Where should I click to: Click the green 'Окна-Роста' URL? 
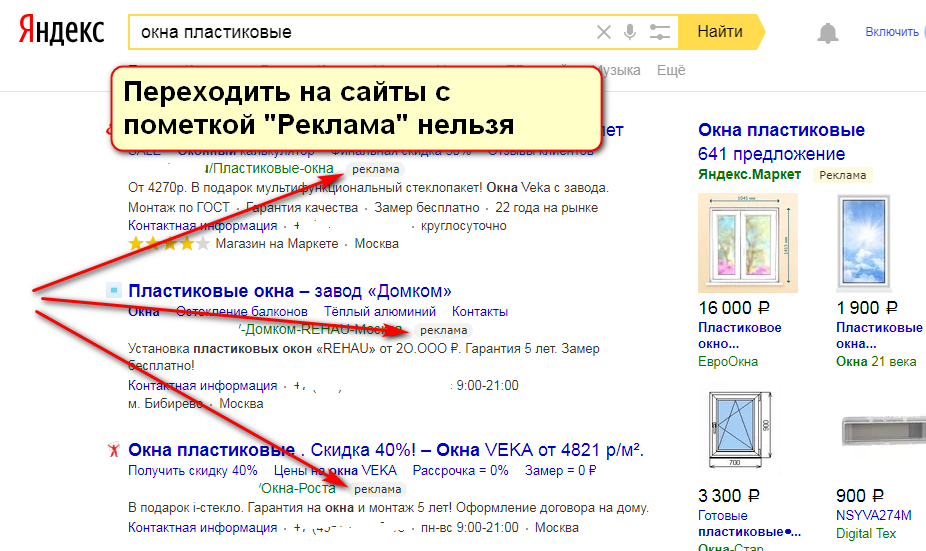click(298, 488)
